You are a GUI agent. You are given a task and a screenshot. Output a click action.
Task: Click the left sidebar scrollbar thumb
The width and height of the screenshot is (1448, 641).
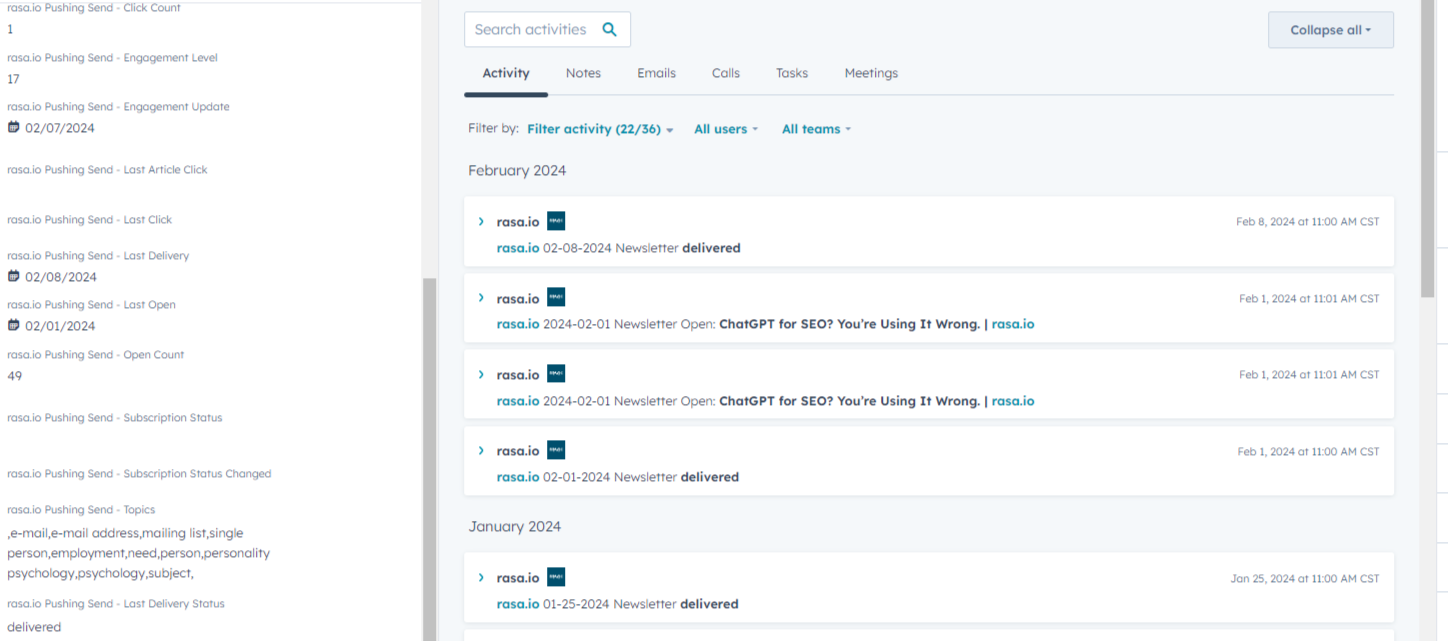click(x=428, y=459)
